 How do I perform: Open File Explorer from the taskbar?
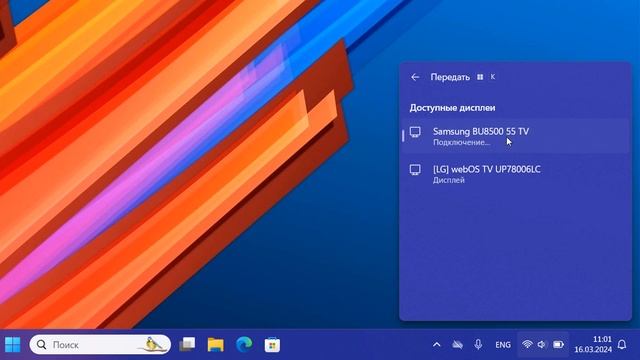pos(216,345)
